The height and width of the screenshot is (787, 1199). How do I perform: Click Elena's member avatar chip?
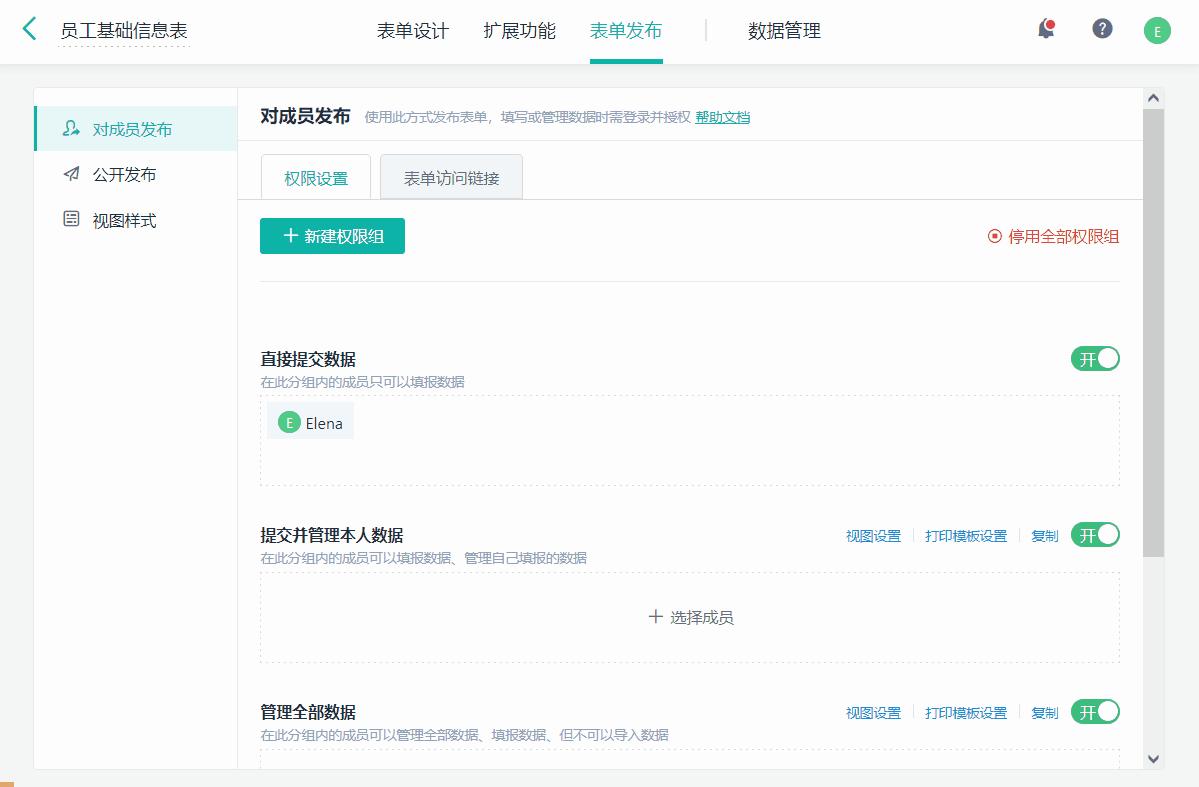[310, 421]
